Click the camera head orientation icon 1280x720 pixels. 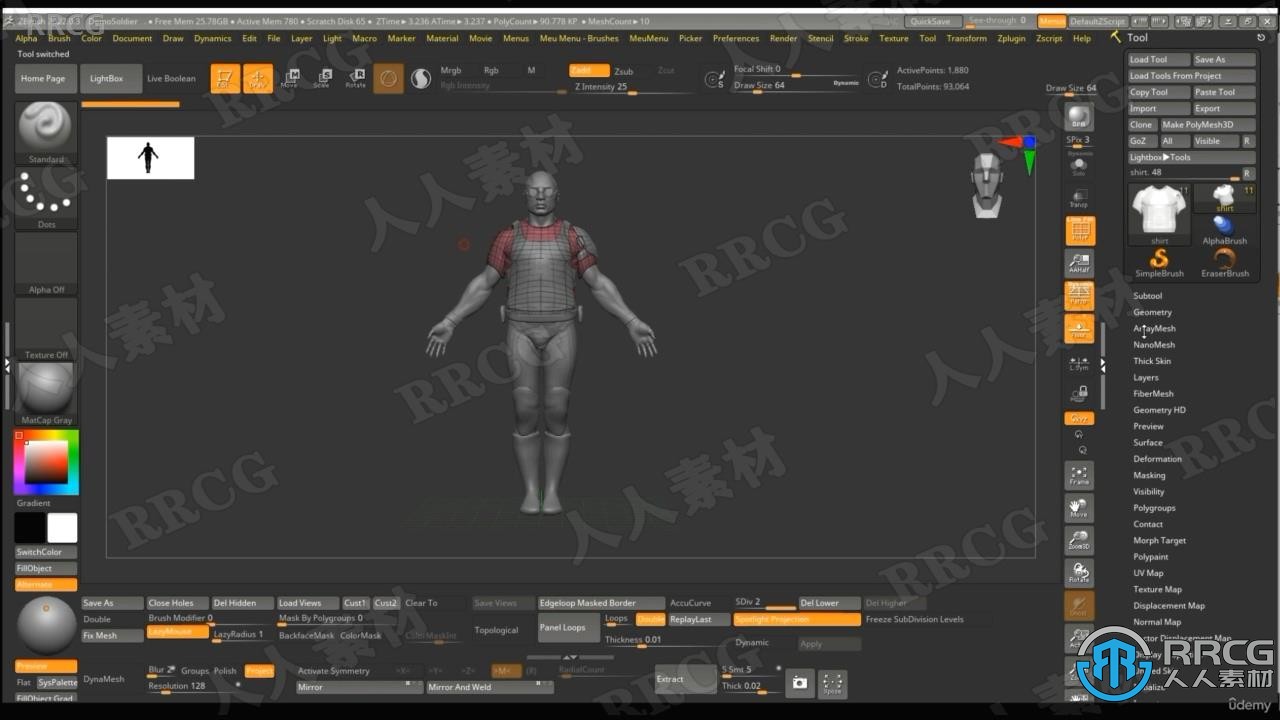(987, 186)
